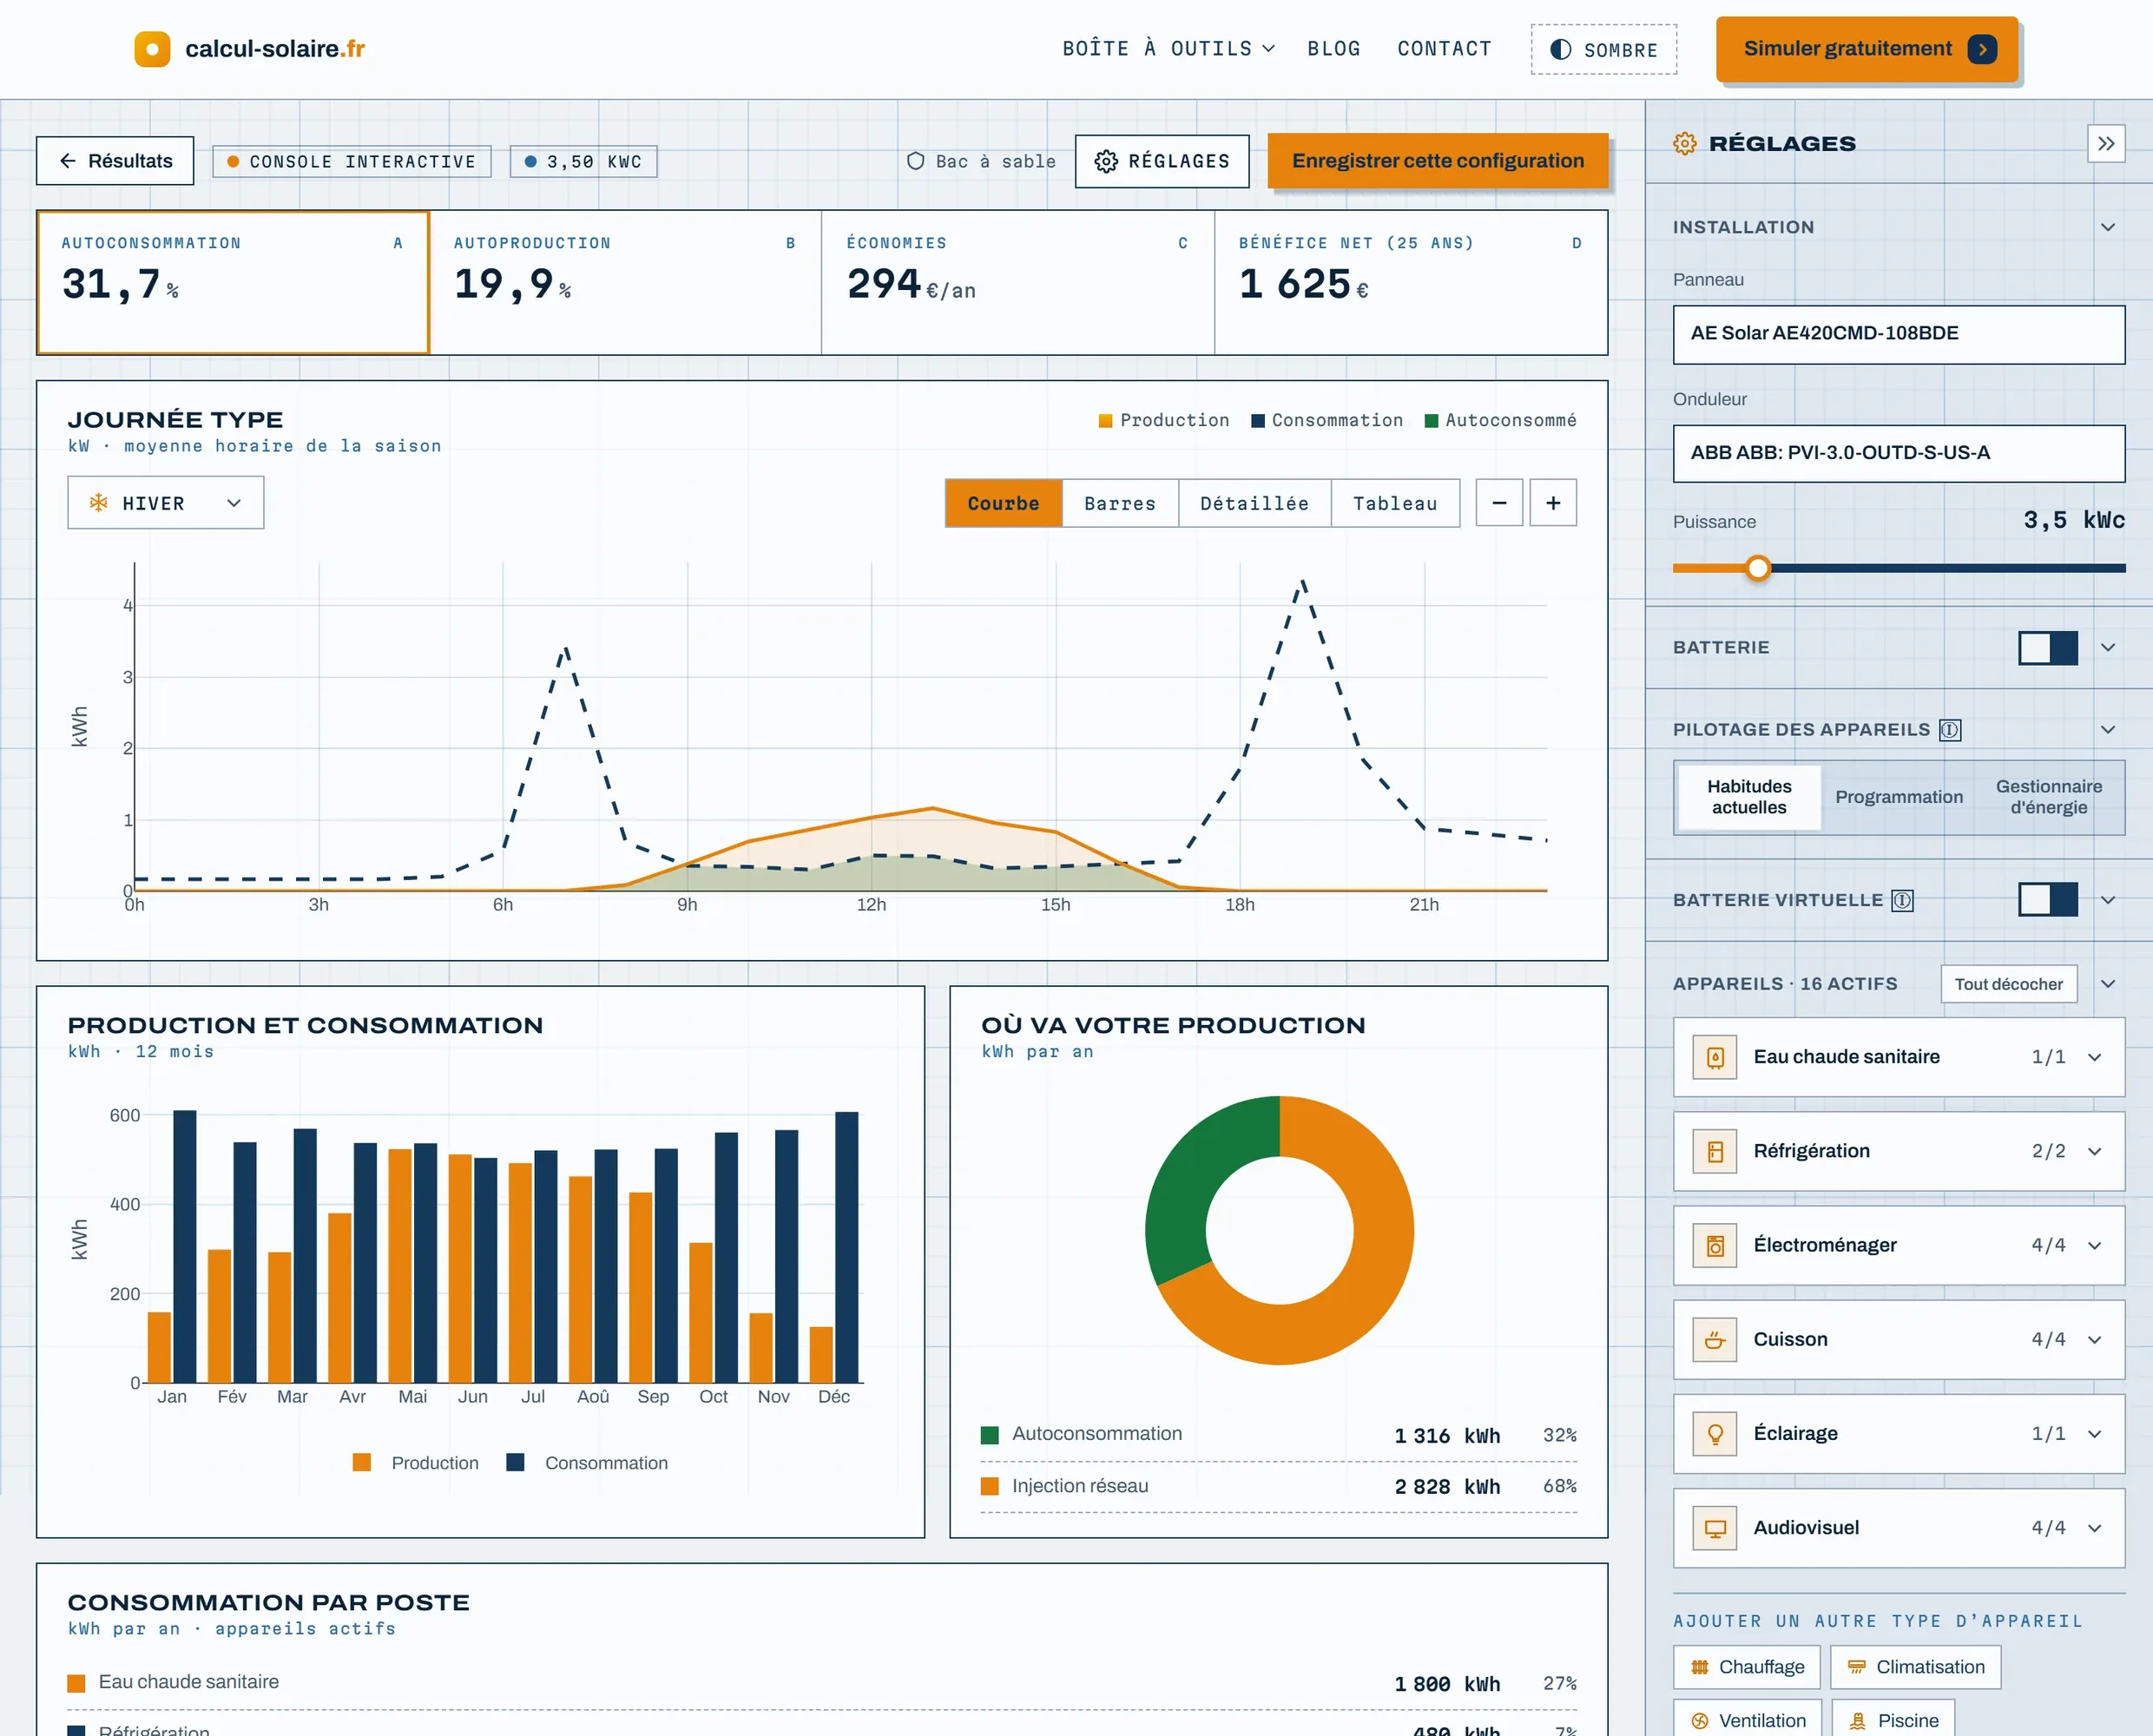Collapse the Appareils section chevron
Image resolution: width=2153 pixels, height=1736 pixels.
pyautogui.click(x=2107, y=984)
